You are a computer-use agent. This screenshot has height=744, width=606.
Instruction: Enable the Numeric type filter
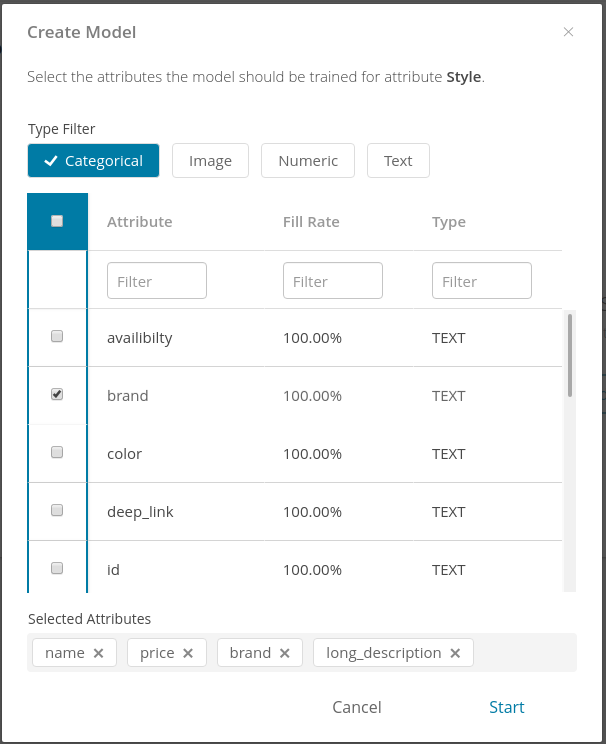point(308,161)
